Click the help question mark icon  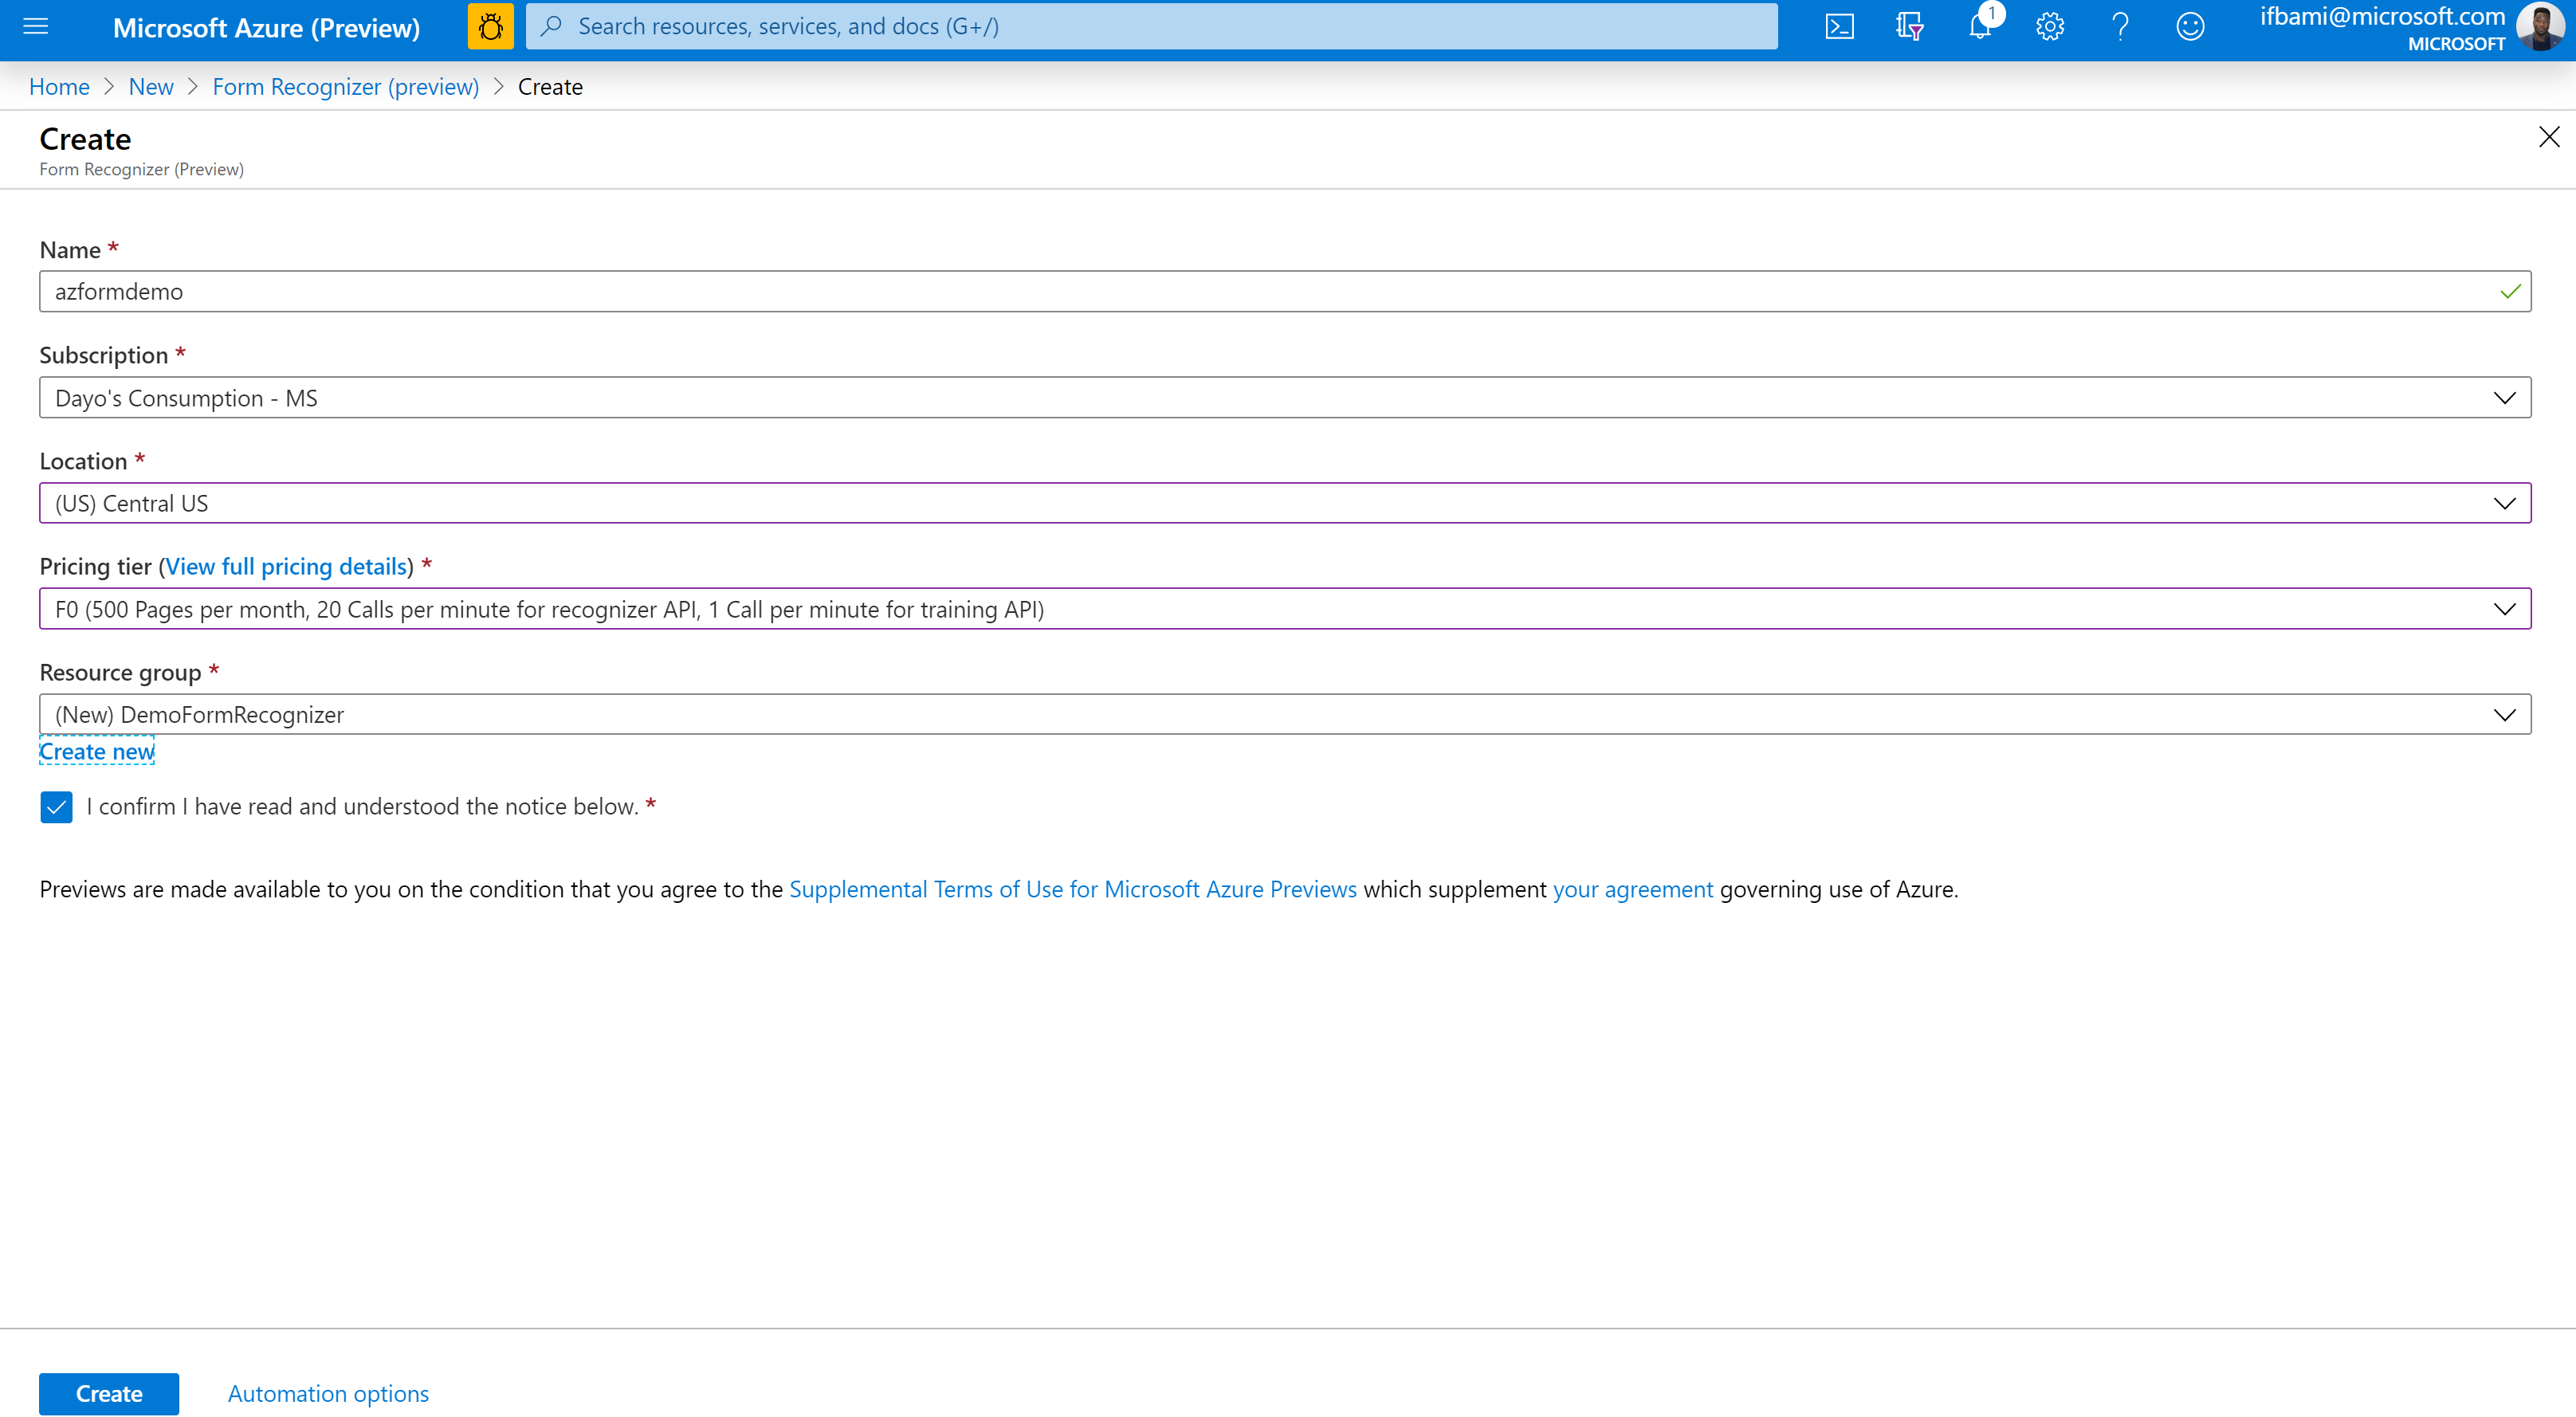(2120, 27)
